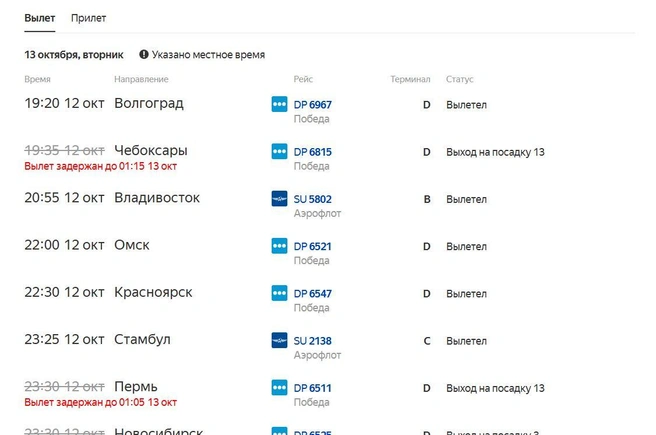Click the delay notice until 01:05 13 окт
The height and width of the screenshot is (435, 656).
100,402
